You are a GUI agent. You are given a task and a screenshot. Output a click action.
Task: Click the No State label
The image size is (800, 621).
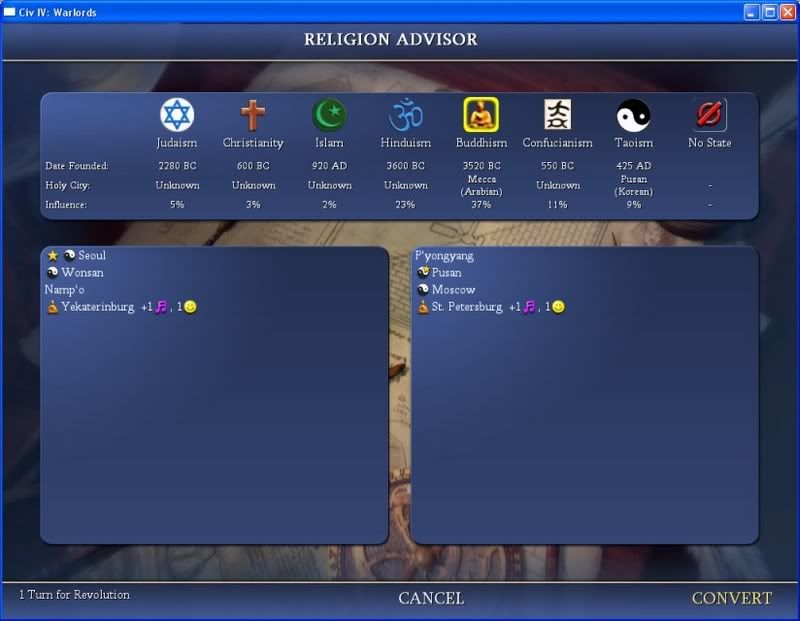point(710,143)
